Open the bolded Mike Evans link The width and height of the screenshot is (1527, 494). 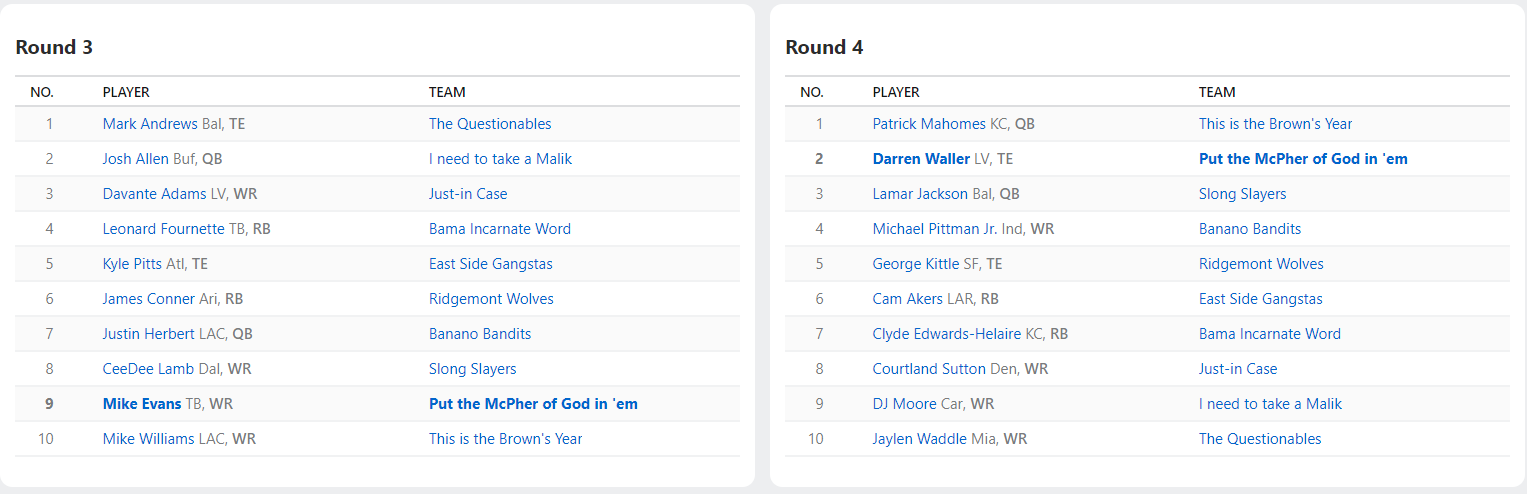(142, 404)
